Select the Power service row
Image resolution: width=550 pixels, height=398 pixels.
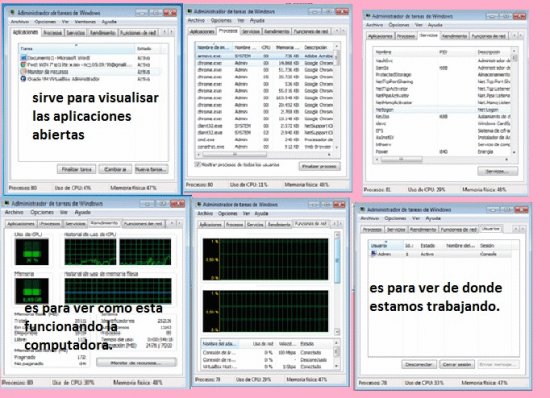442,151
